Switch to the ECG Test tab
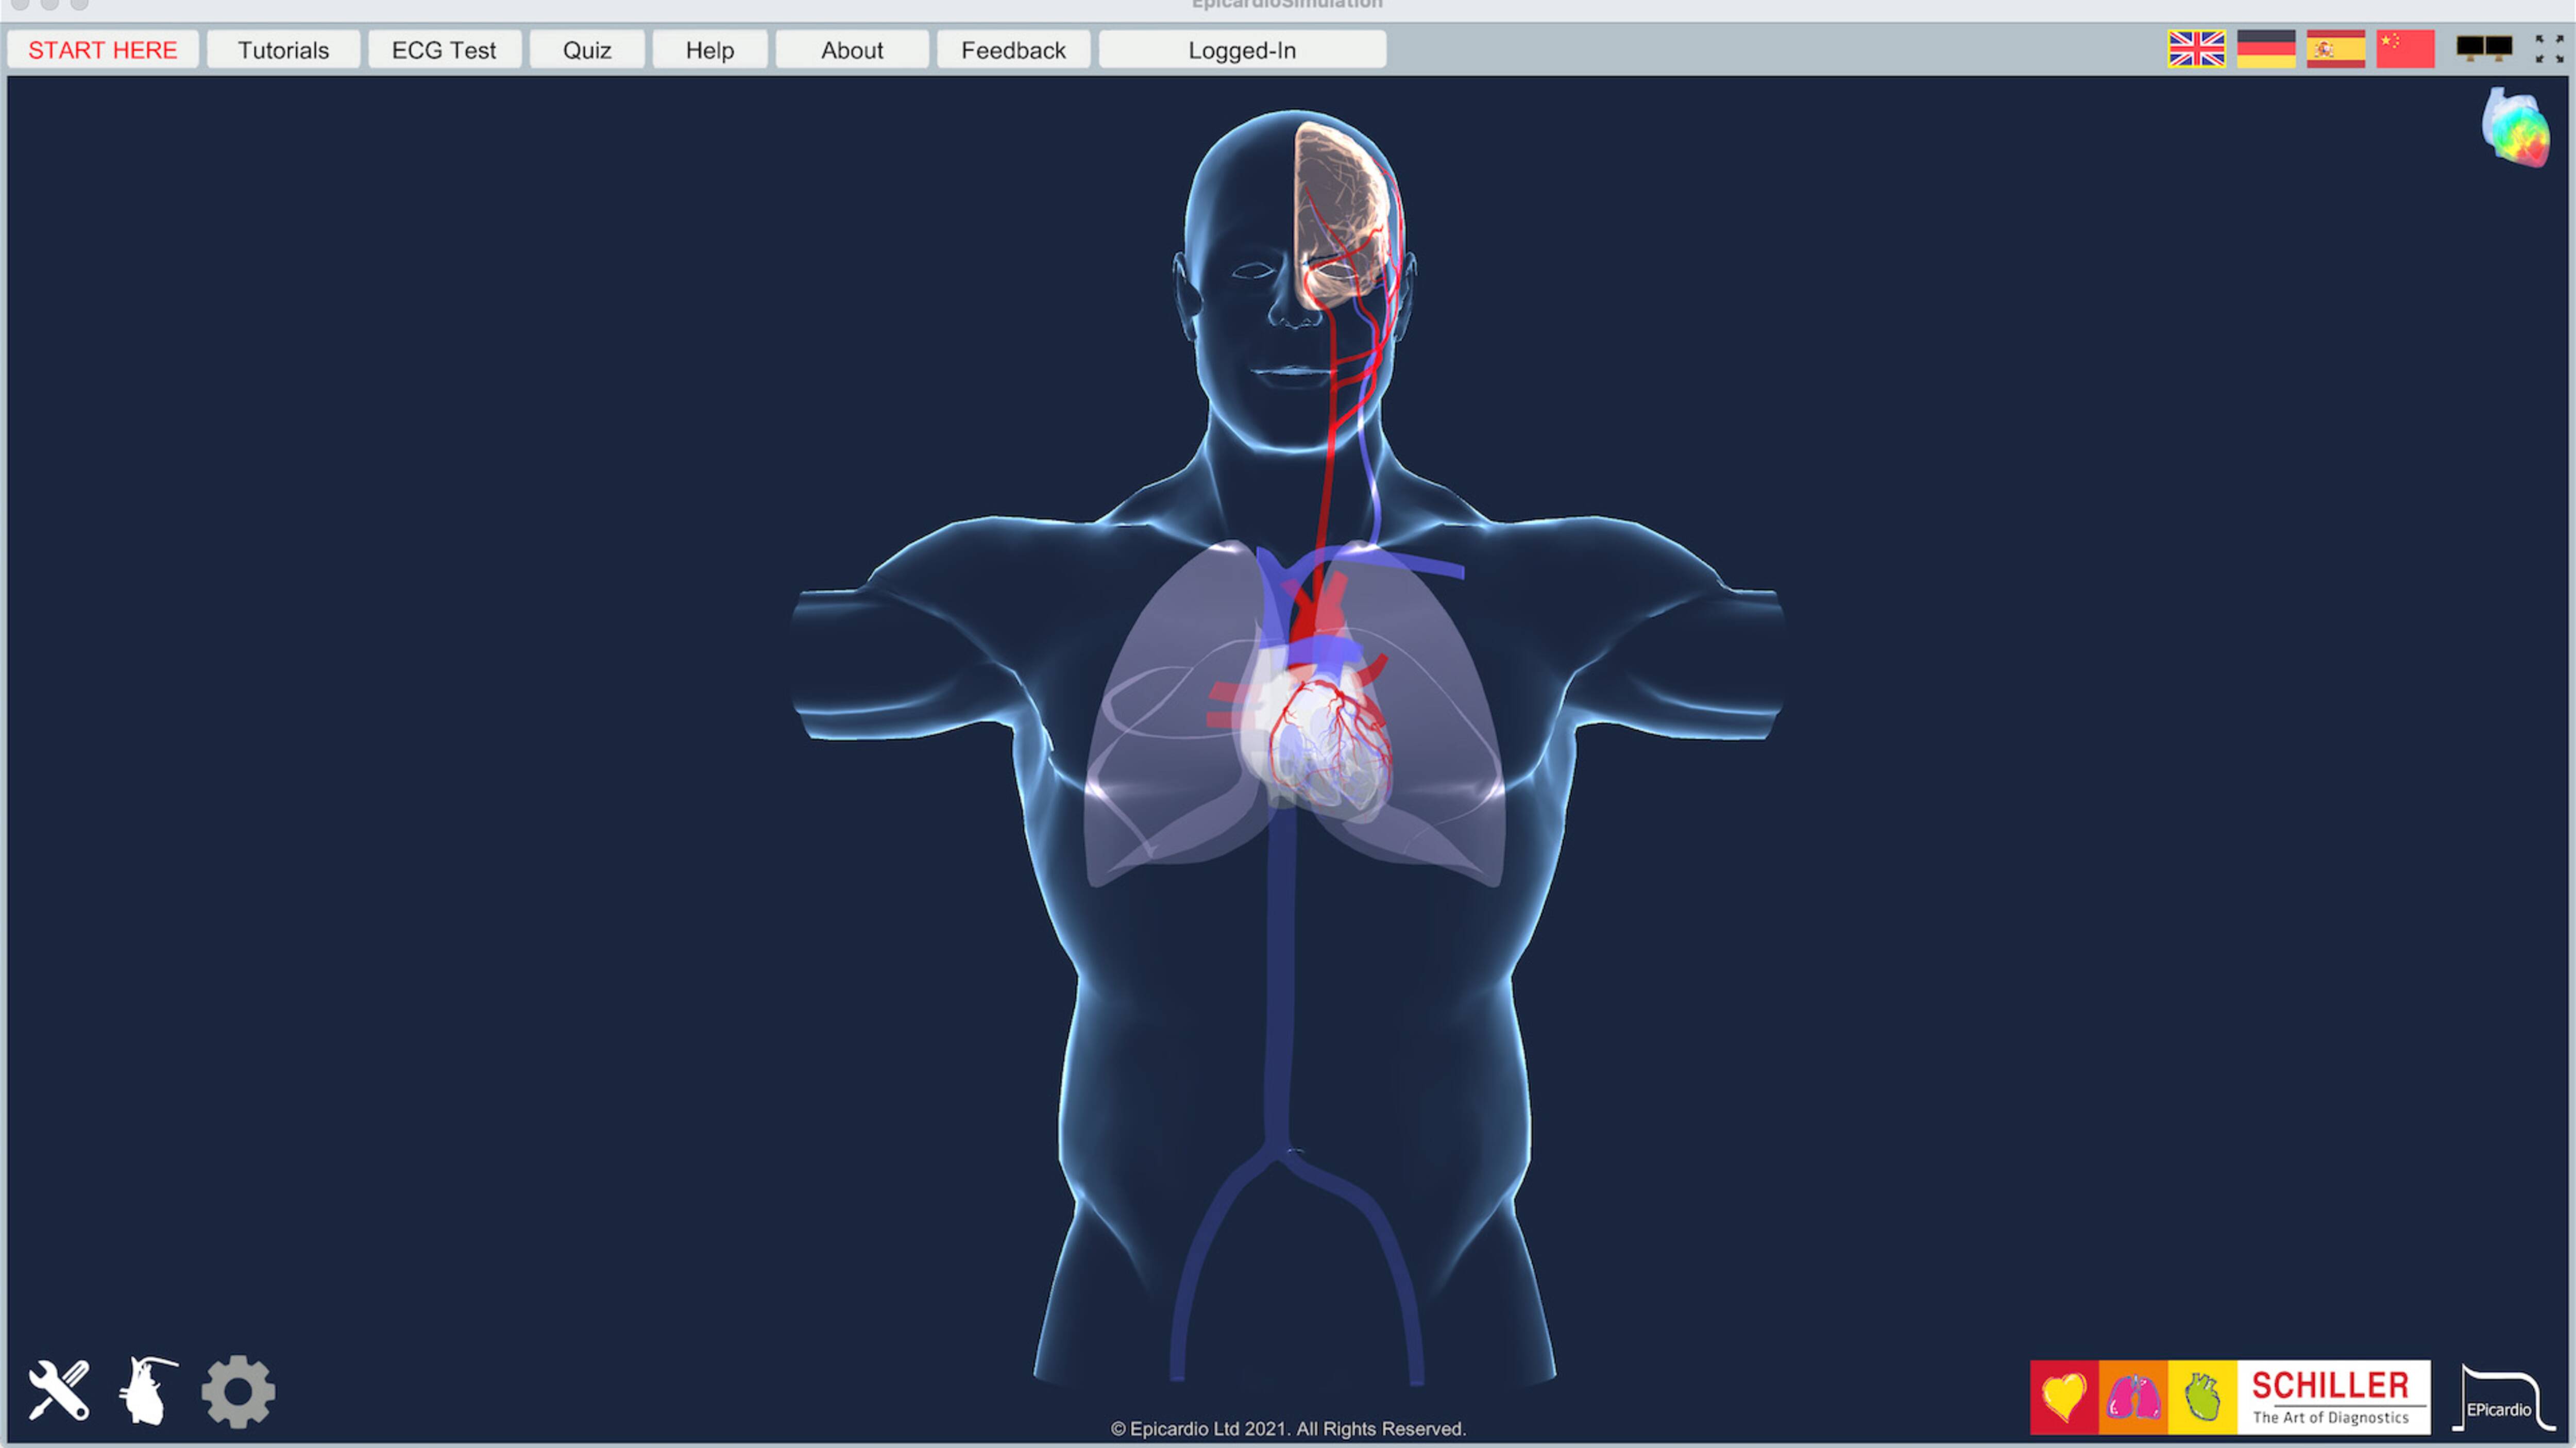Viewport: 2576px width, 1448px height. coord(444,50)
